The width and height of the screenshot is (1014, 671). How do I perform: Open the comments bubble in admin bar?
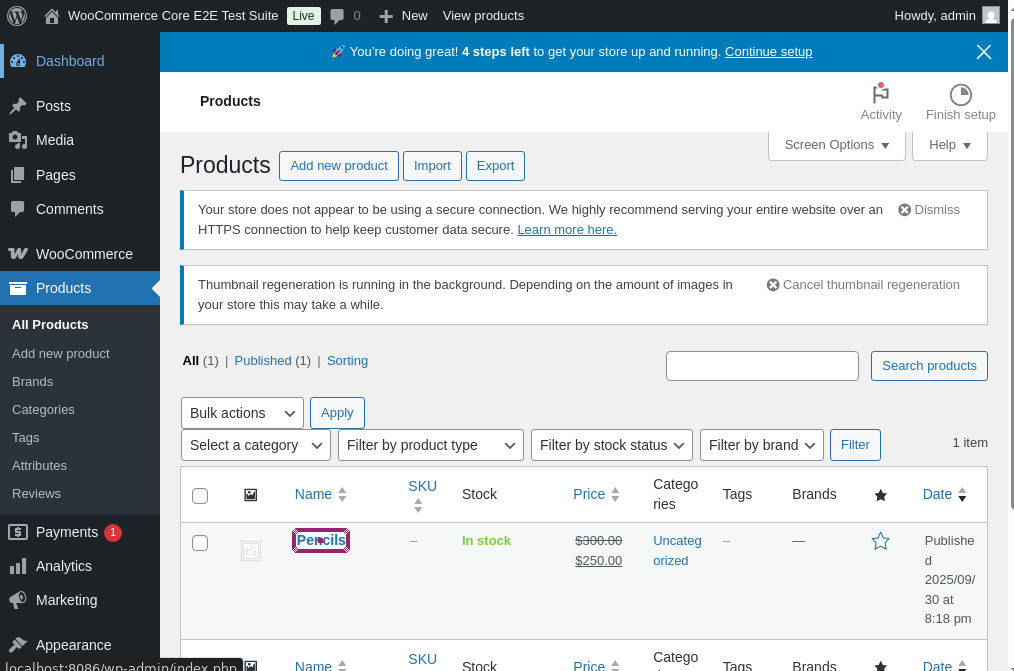(338, 15)
